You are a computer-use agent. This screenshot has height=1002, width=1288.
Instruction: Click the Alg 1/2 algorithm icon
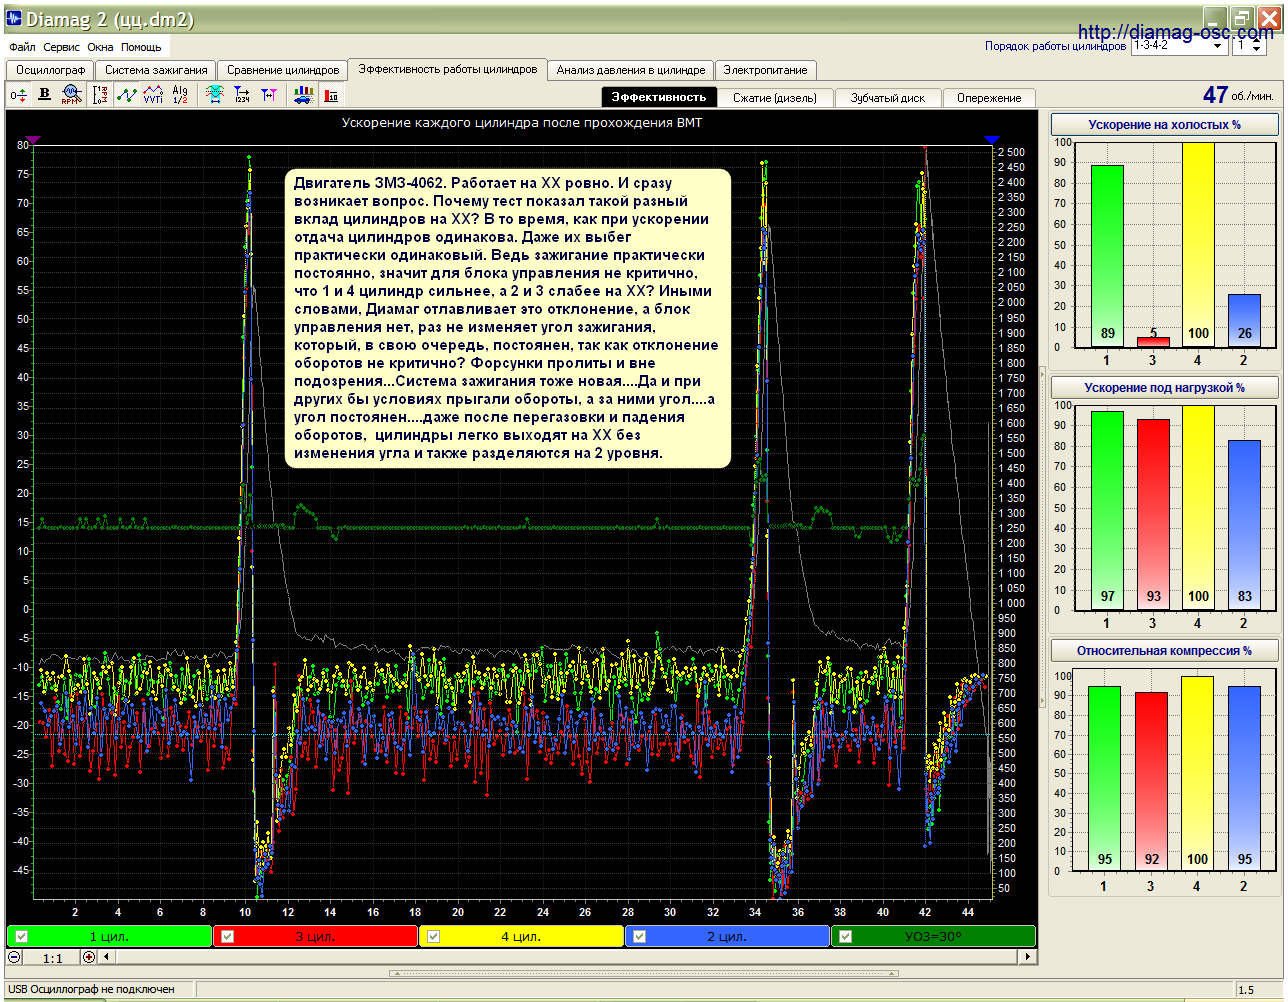click(180, 95)
